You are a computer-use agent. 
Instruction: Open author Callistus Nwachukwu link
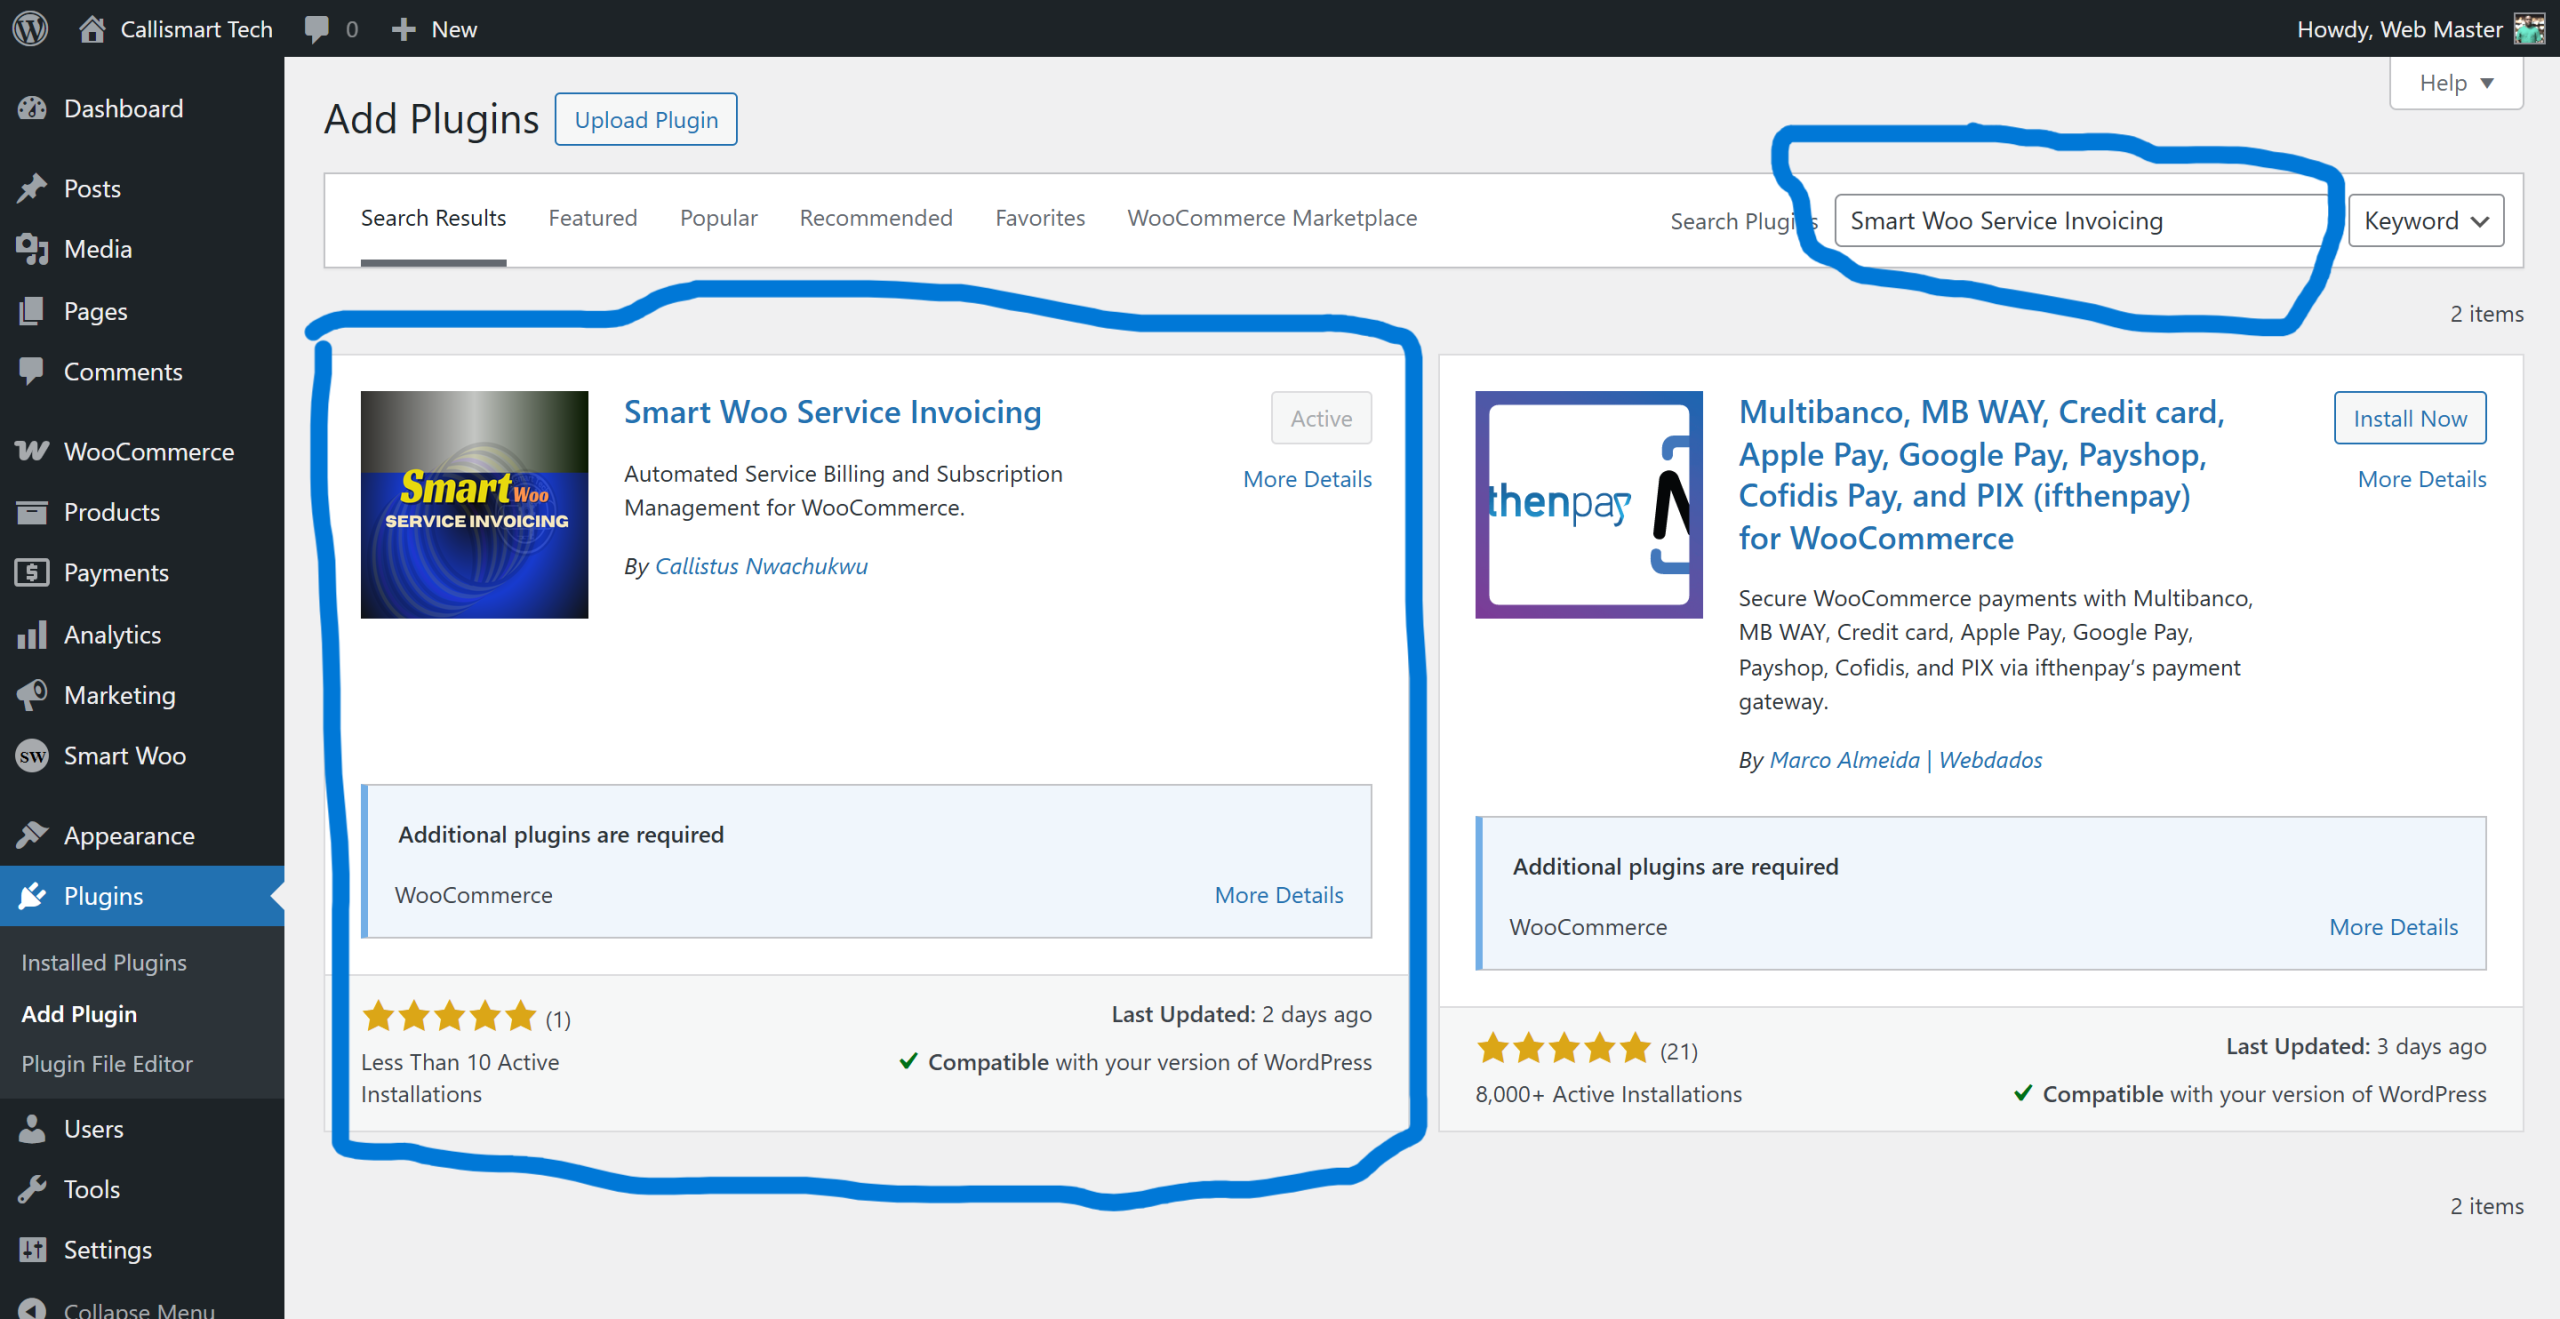761,566
